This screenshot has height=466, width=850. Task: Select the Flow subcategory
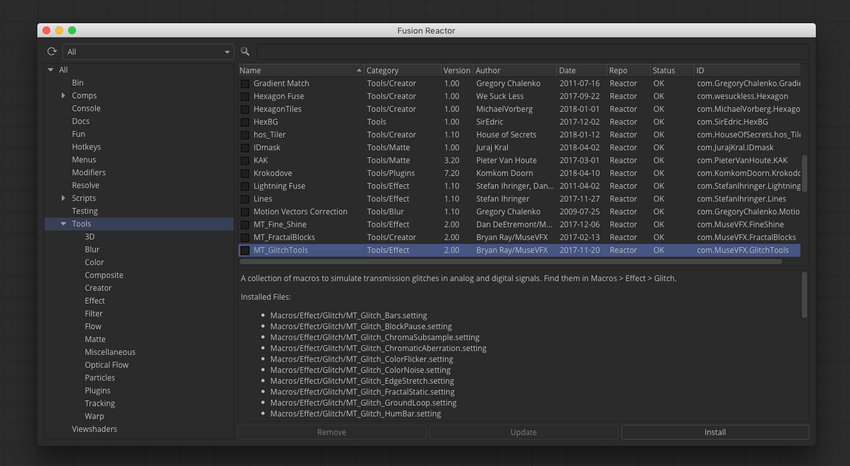point(93,327)
